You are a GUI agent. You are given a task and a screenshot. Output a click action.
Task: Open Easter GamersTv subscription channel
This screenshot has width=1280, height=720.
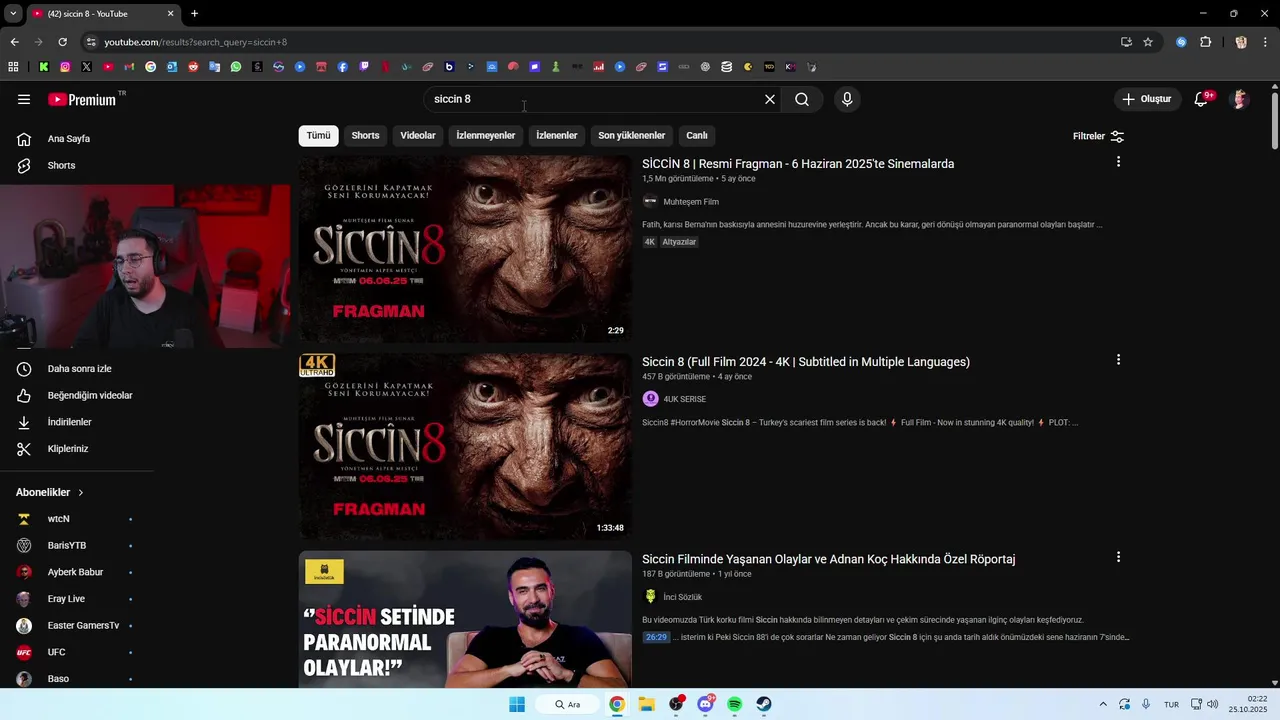pos(83,626)
